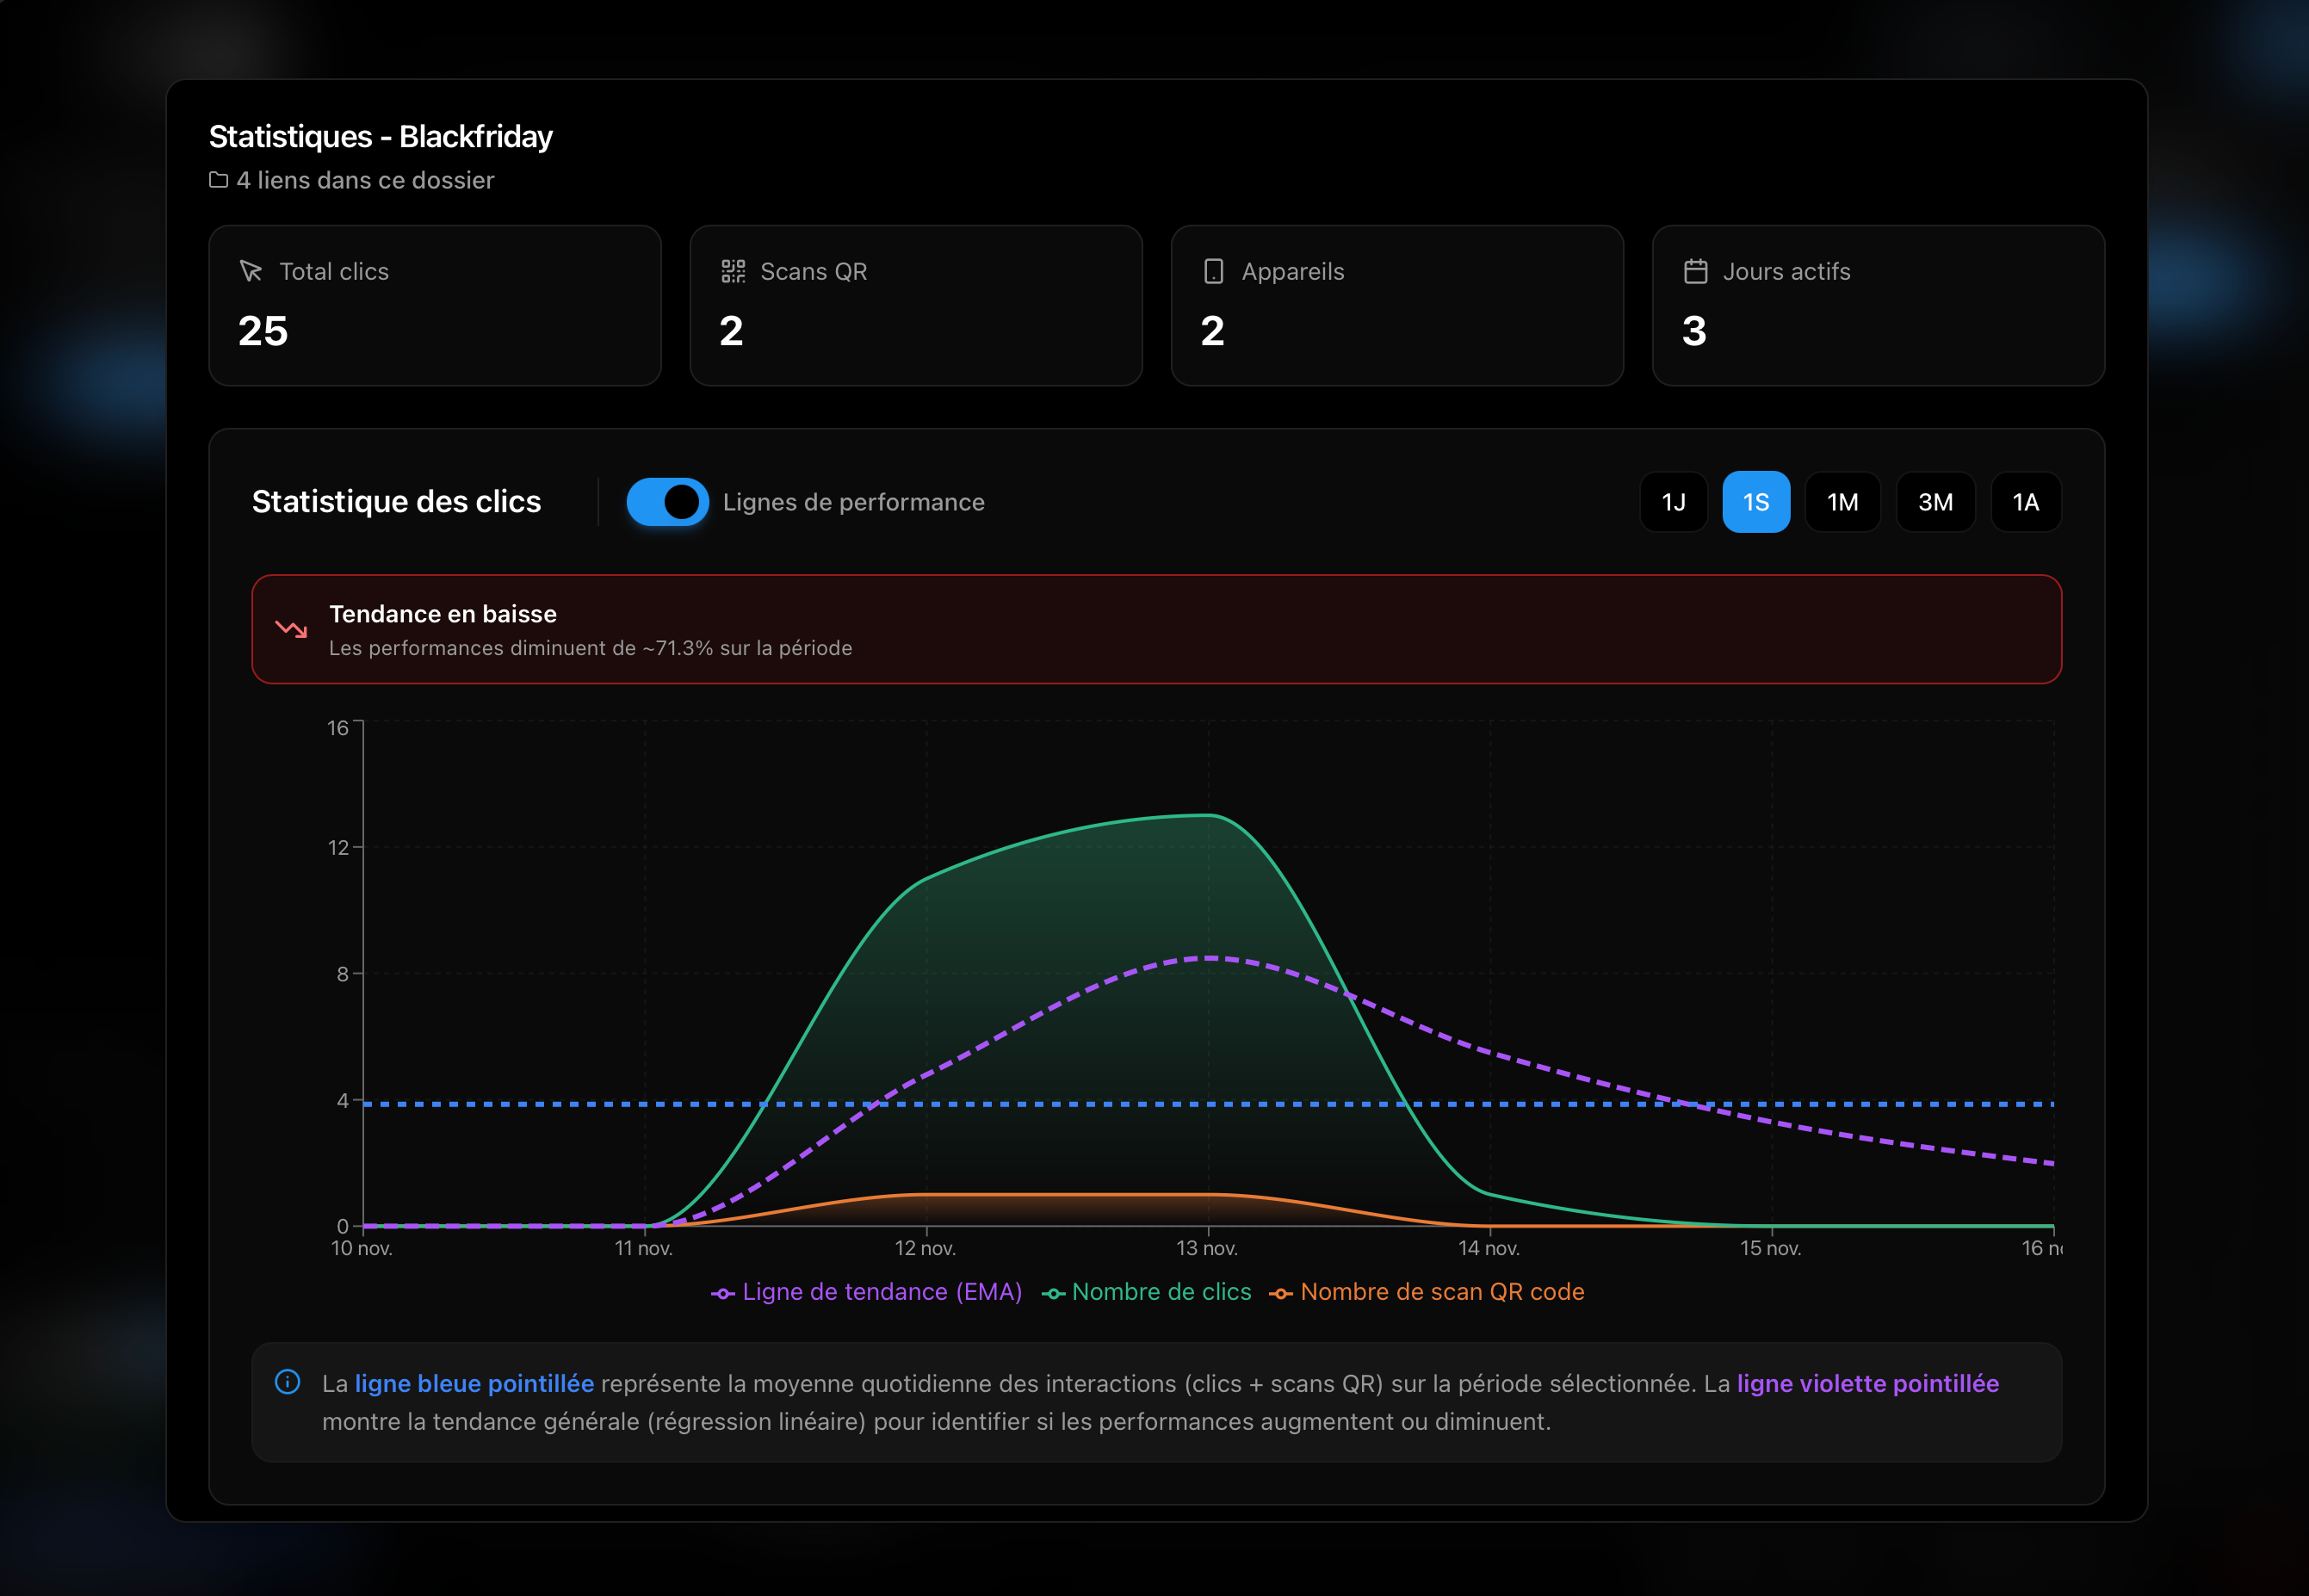Click the Ligne de tendance (EMA) legend
Screen dimensions: 2309x1596
(x=881, y=1292)
